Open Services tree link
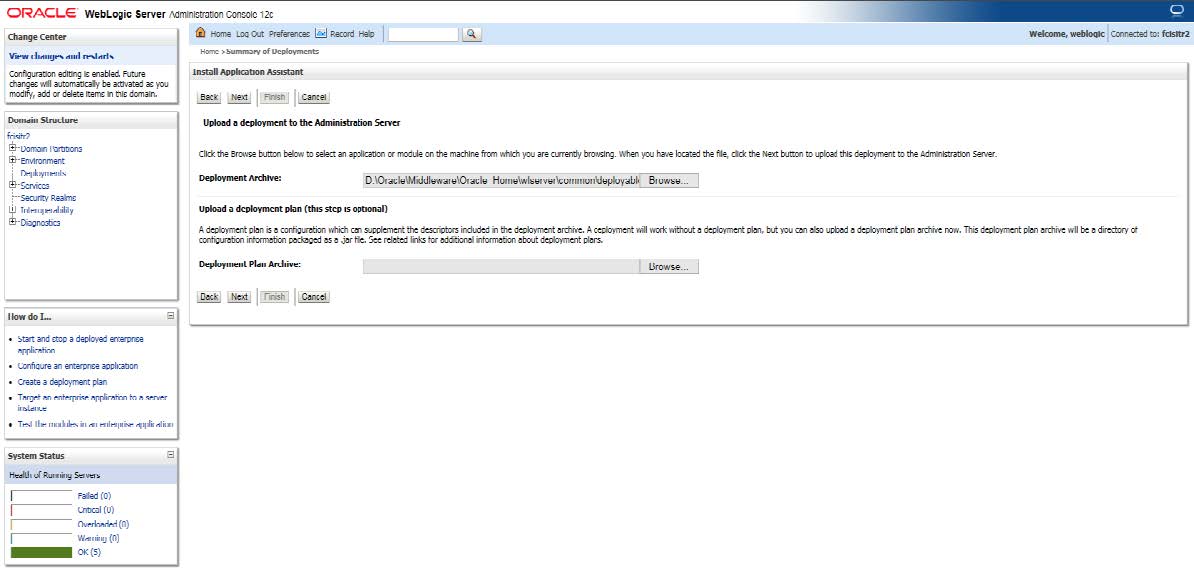Viewport: 1194px width, 569px height. pos(35,185)
